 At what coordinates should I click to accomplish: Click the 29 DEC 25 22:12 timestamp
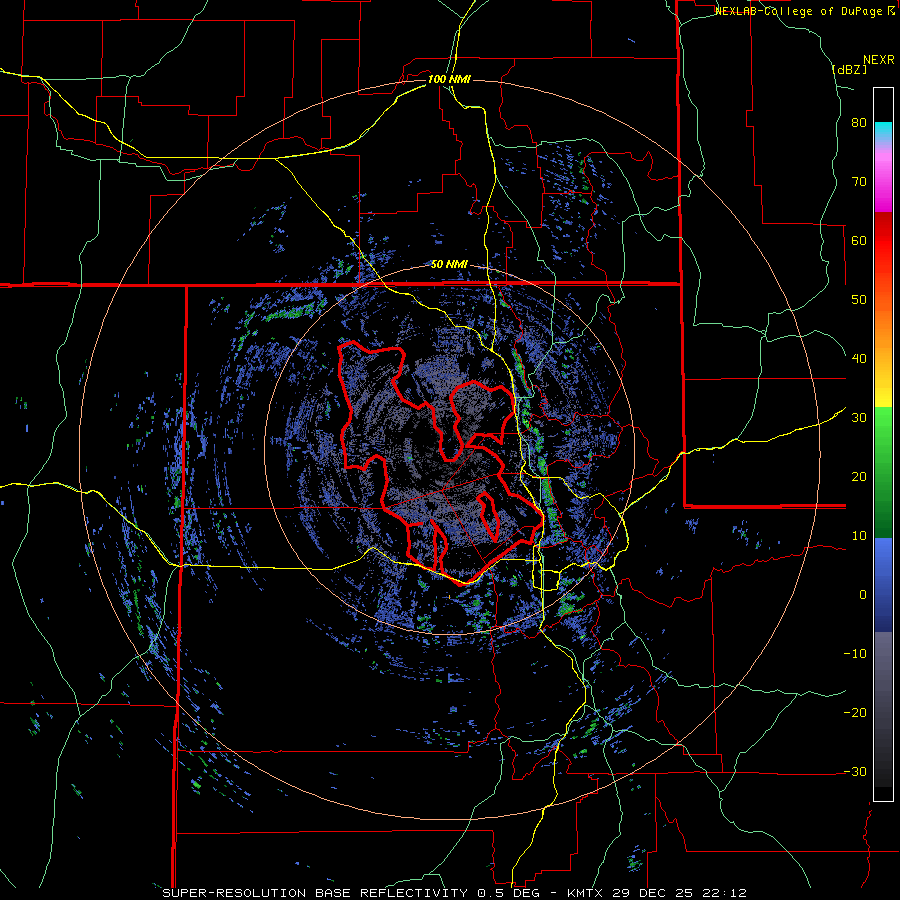tap(679, 893)
